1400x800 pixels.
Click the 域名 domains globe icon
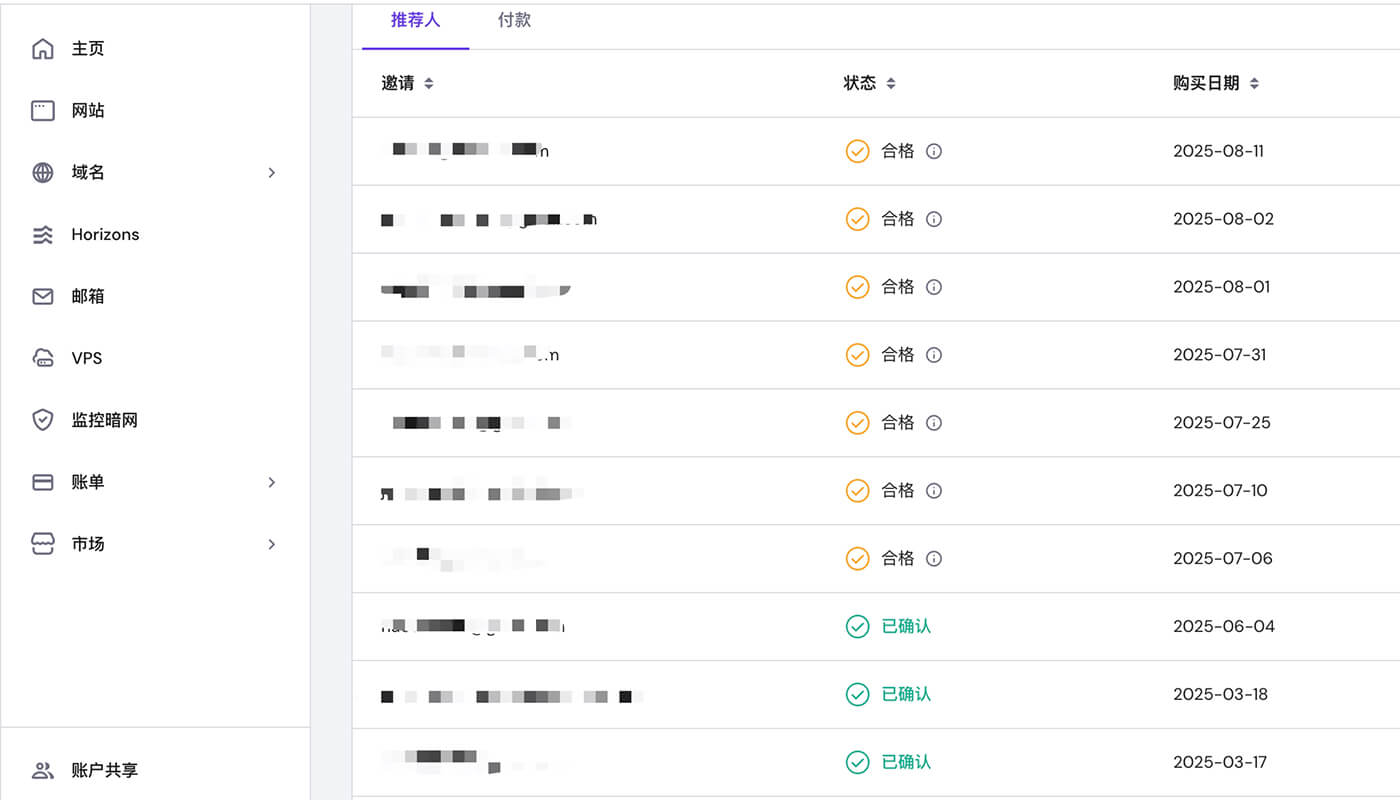coord(41,172)
